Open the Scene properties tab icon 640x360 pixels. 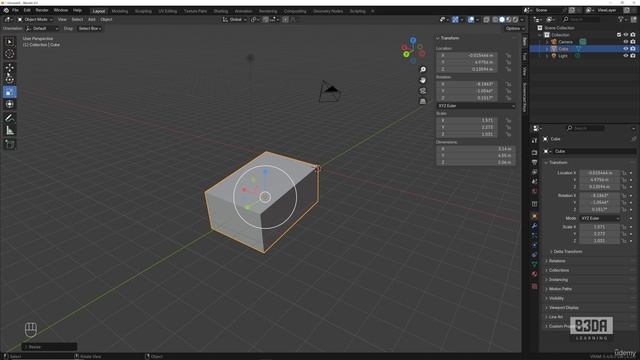pos(534,182)
